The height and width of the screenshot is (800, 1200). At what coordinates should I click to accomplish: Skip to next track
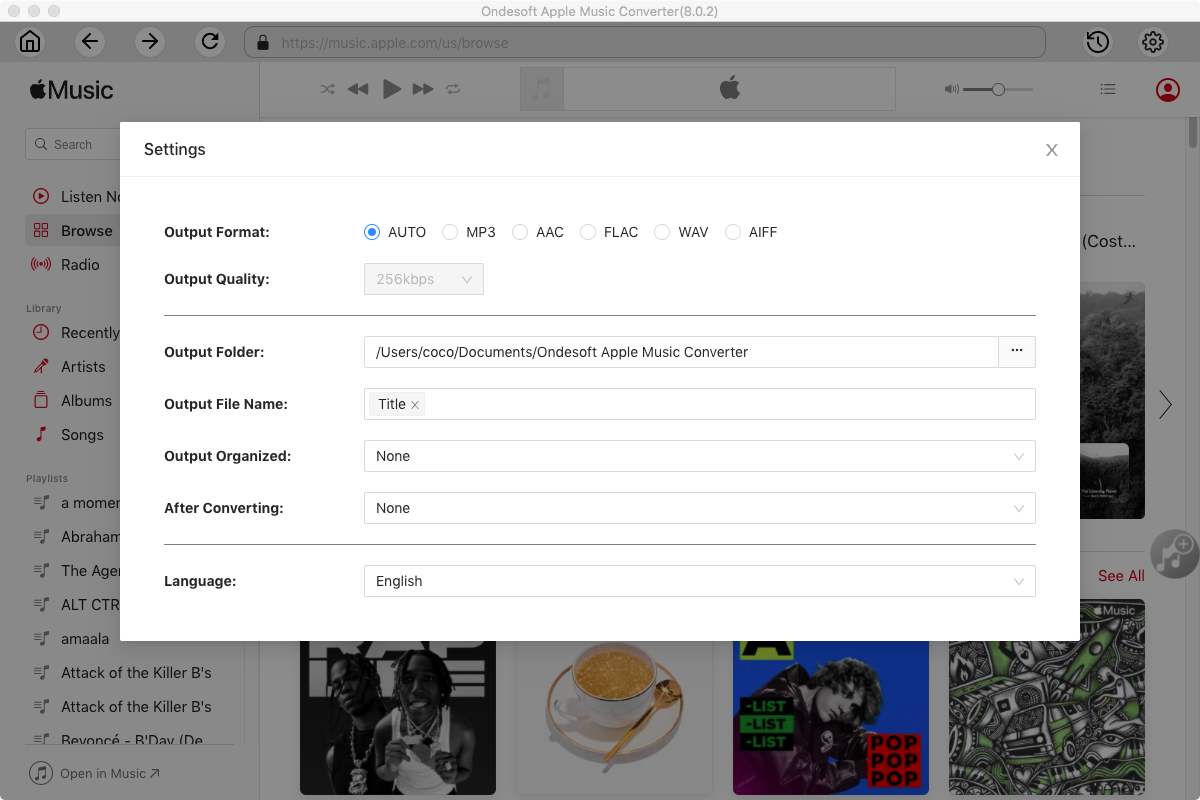pos(423,89)
